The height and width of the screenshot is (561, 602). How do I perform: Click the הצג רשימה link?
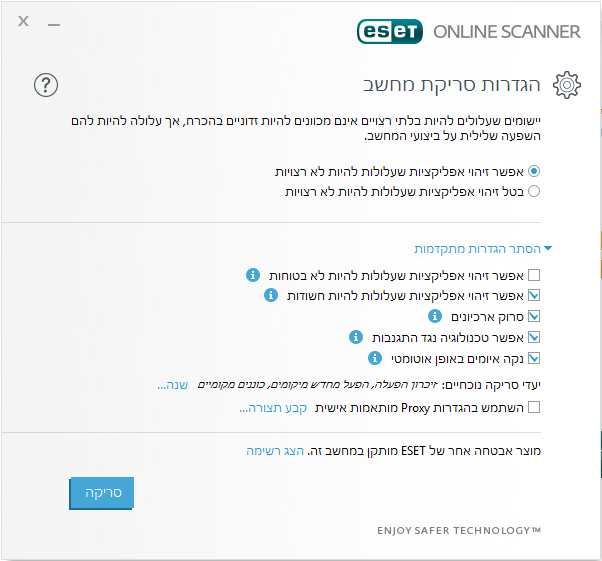point(275,450)
